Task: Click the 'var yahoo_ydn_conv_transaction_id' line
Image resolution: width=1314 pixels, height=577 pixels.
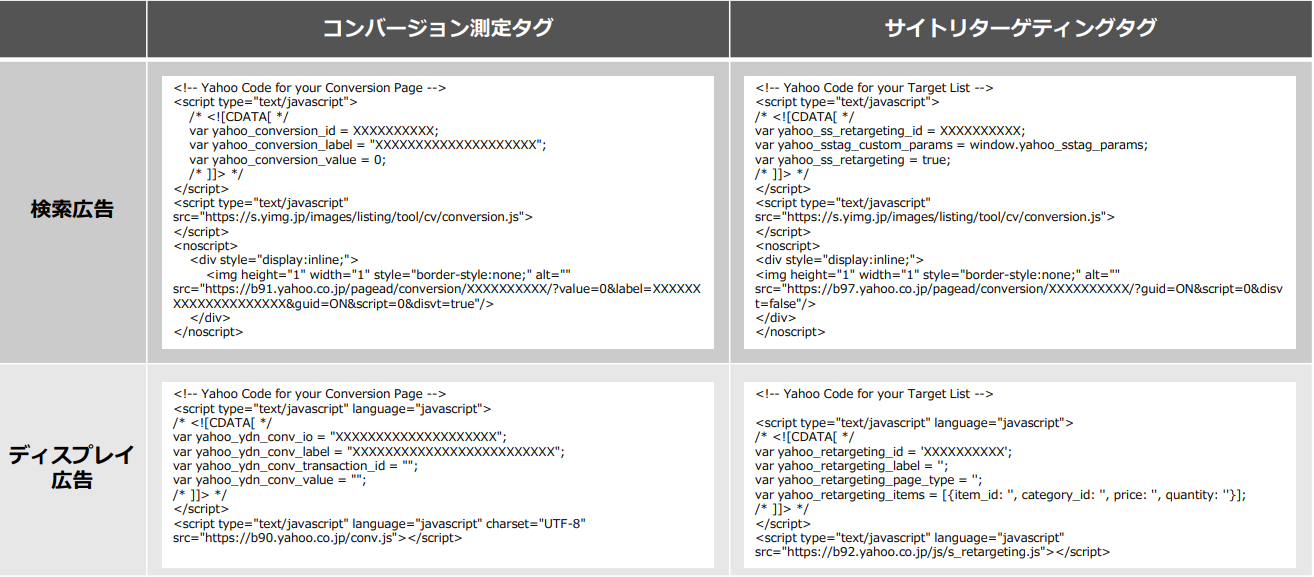Action: point(296,466)
